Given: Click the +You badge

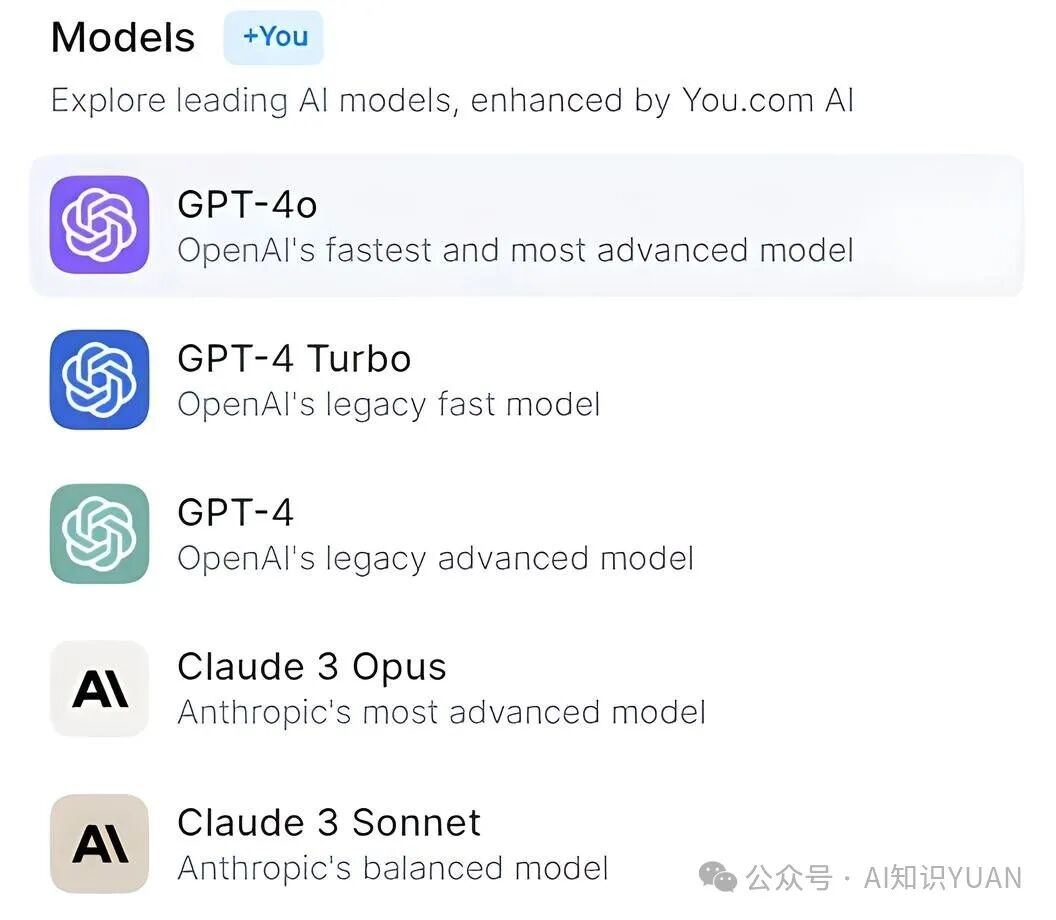Looking at the screenshot, I should tap(274, 38).
